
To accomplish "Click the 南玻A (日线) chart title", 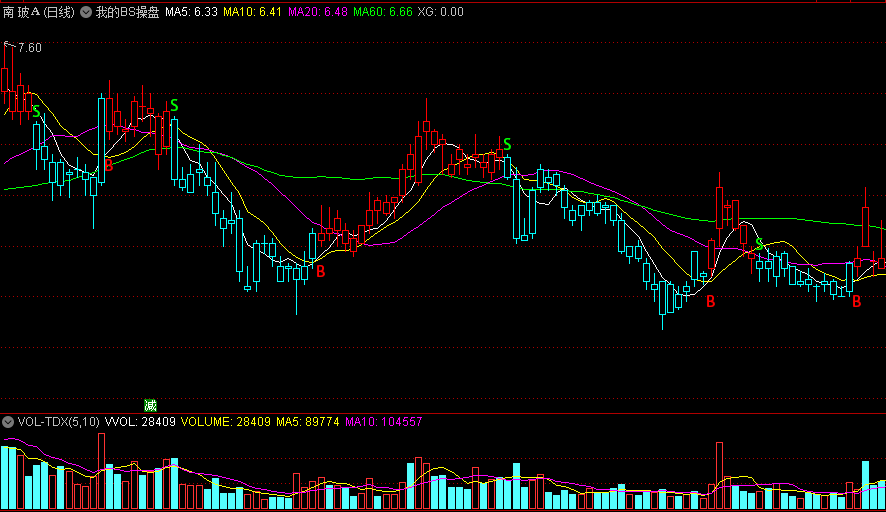I will click(x=38, y=12).
